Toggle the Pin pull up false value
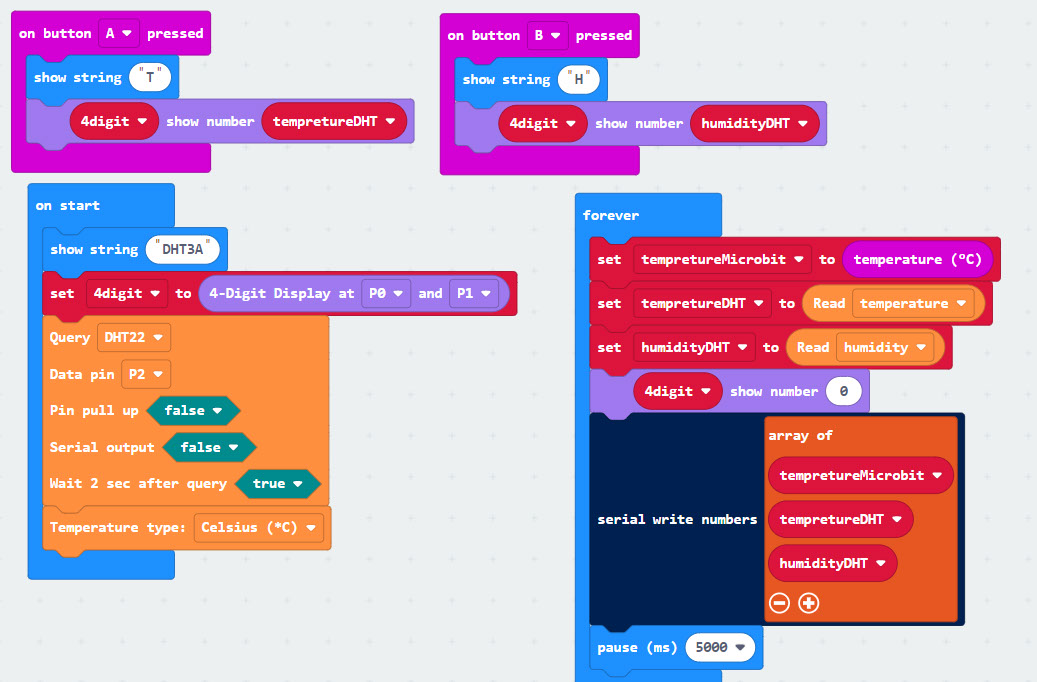Screen dimensions: 1037x682 (x=193, y=411)
